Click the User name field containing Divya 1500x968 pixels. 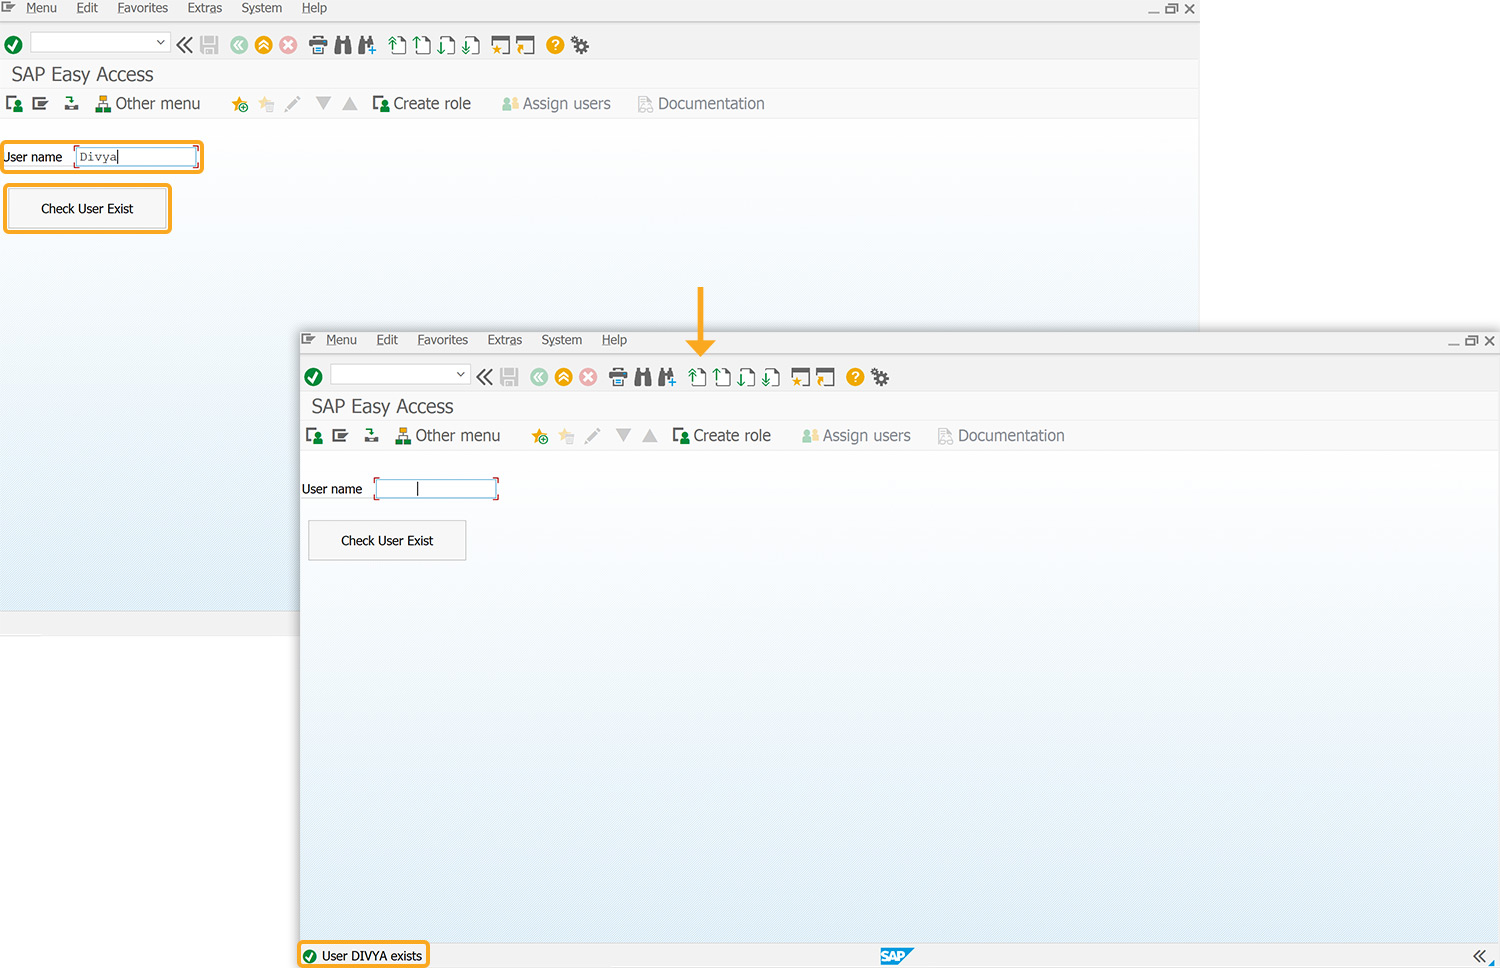tap(136, 157)
